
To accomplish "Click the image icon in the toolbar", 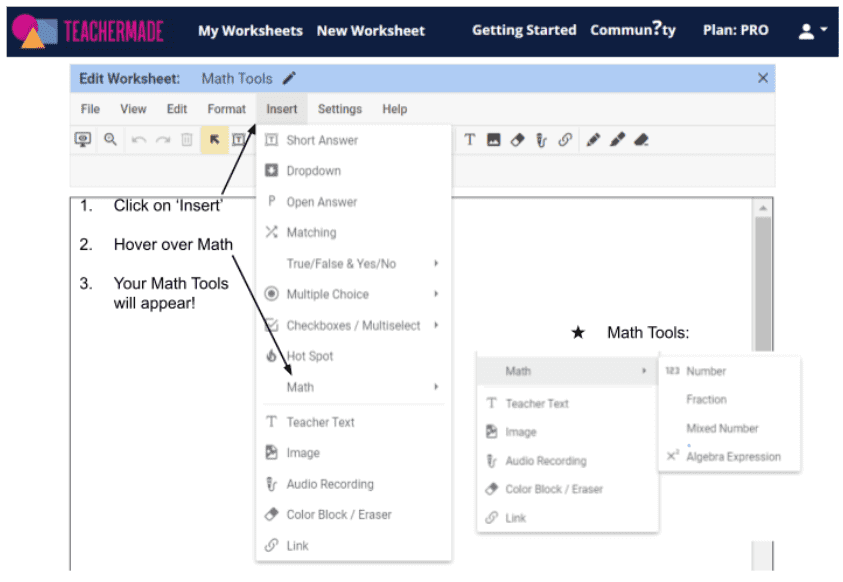I will click(x=494, y=140).
